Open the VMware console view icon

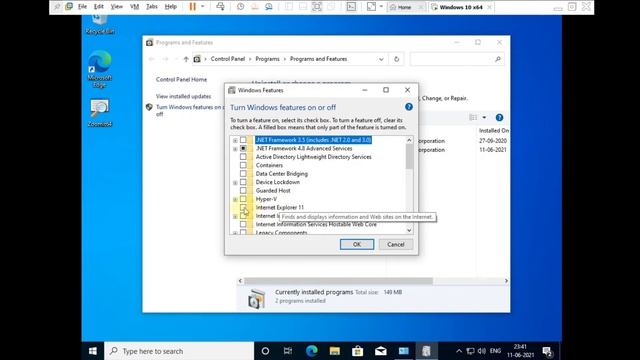click(351, 7)
